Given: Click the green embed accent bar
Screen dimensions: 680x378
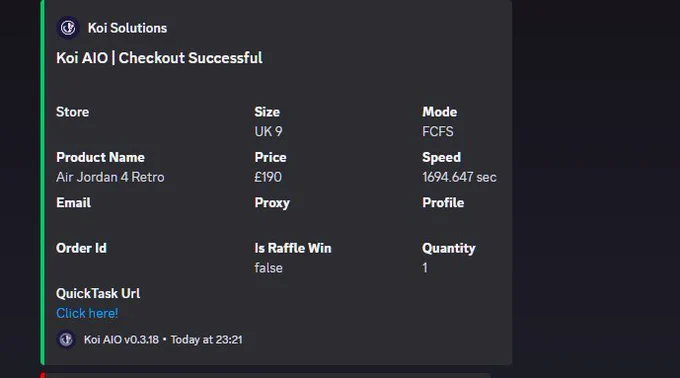Looking at the screenshot, I should pos(42,182).
